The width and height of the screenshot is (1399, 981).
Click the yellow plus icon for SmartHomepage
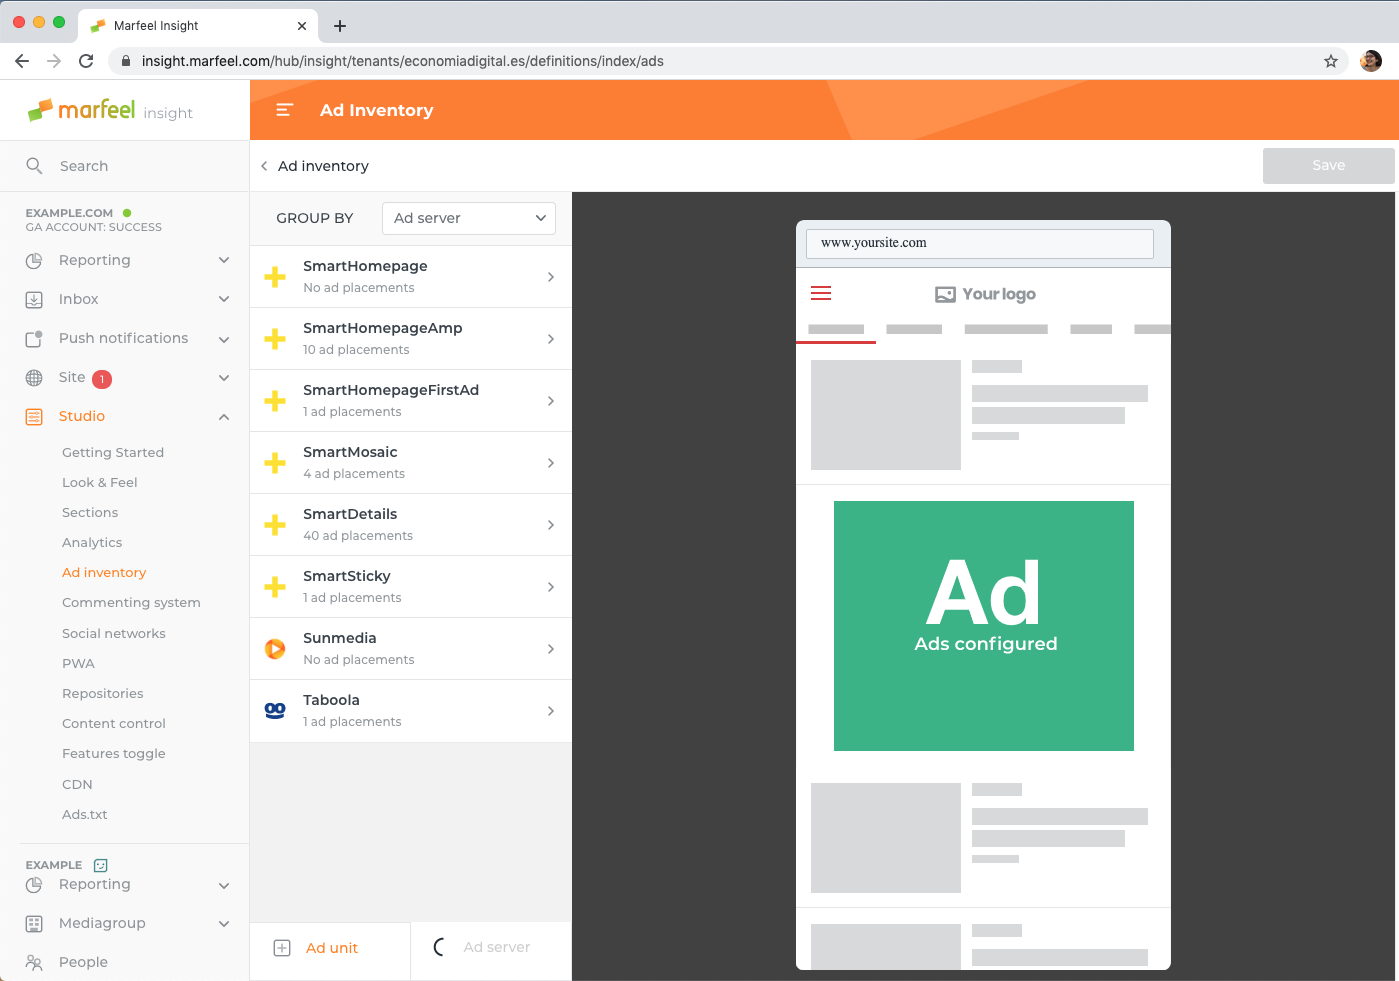click(x=275, y=277)
